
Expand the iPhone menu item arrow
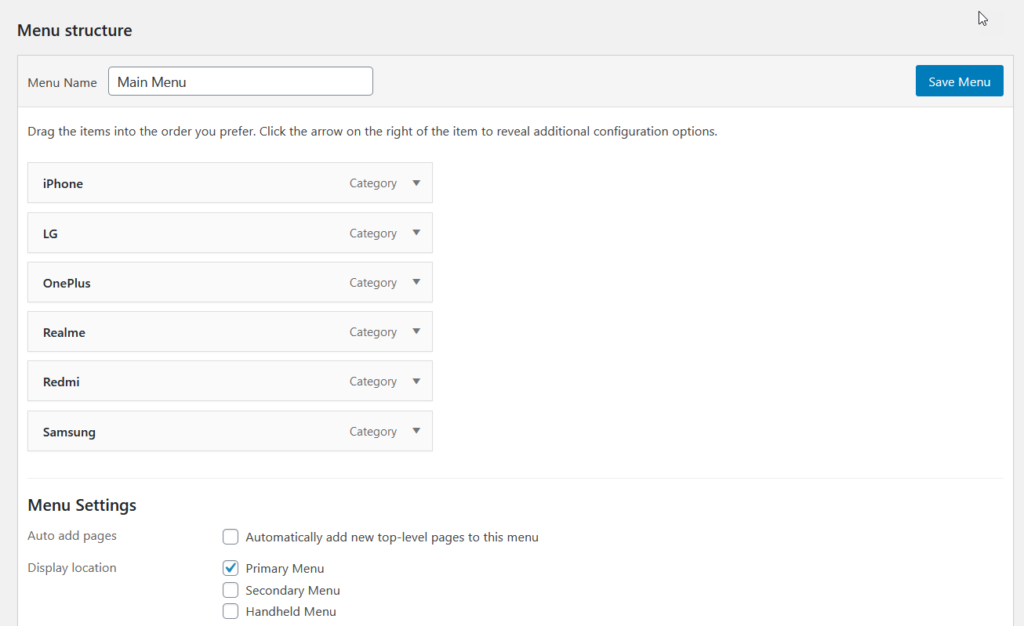416,183
